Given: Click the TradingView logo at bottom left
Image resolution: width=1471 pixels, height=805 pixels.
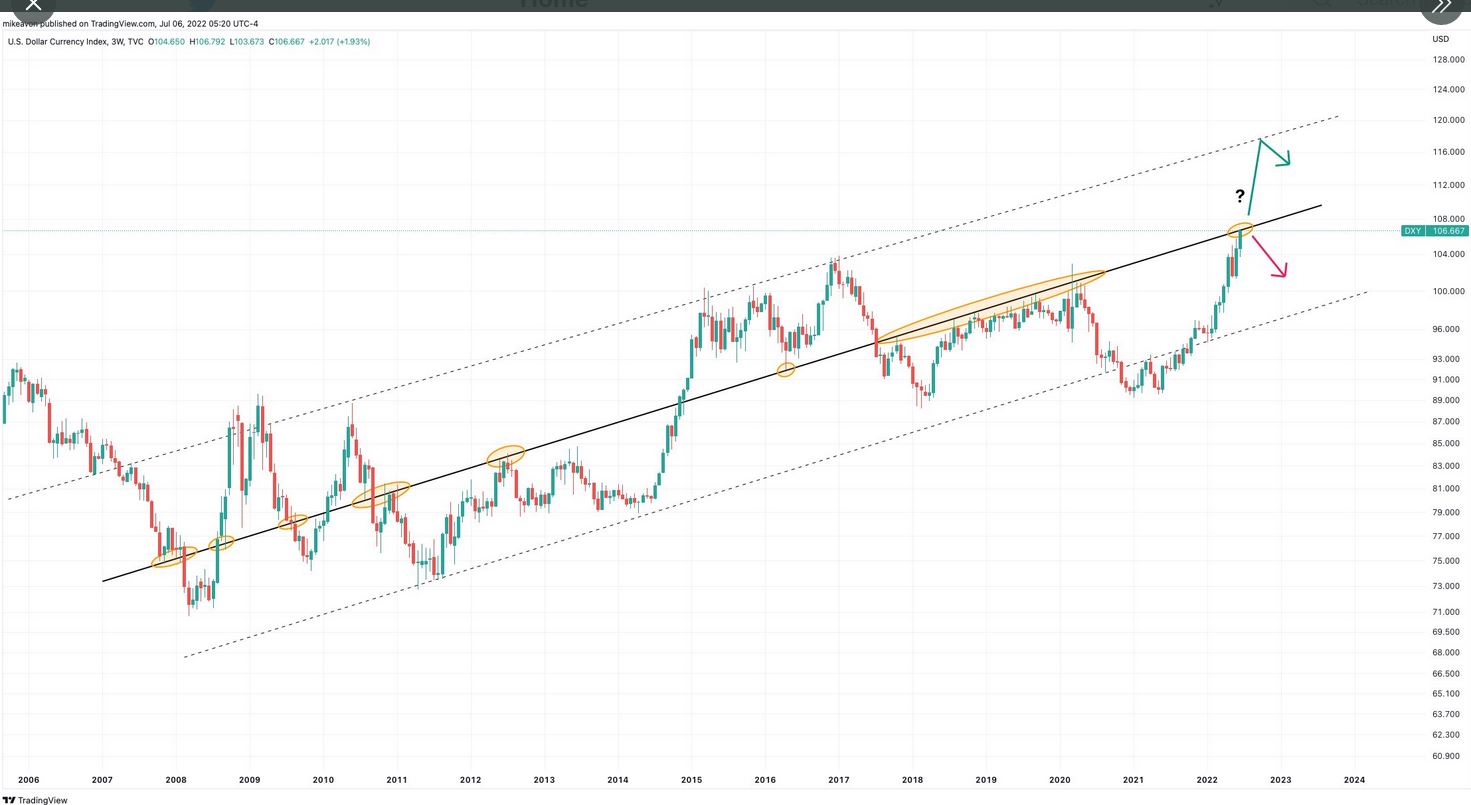Looking at the screenshot, I should (x=35, y=800).
